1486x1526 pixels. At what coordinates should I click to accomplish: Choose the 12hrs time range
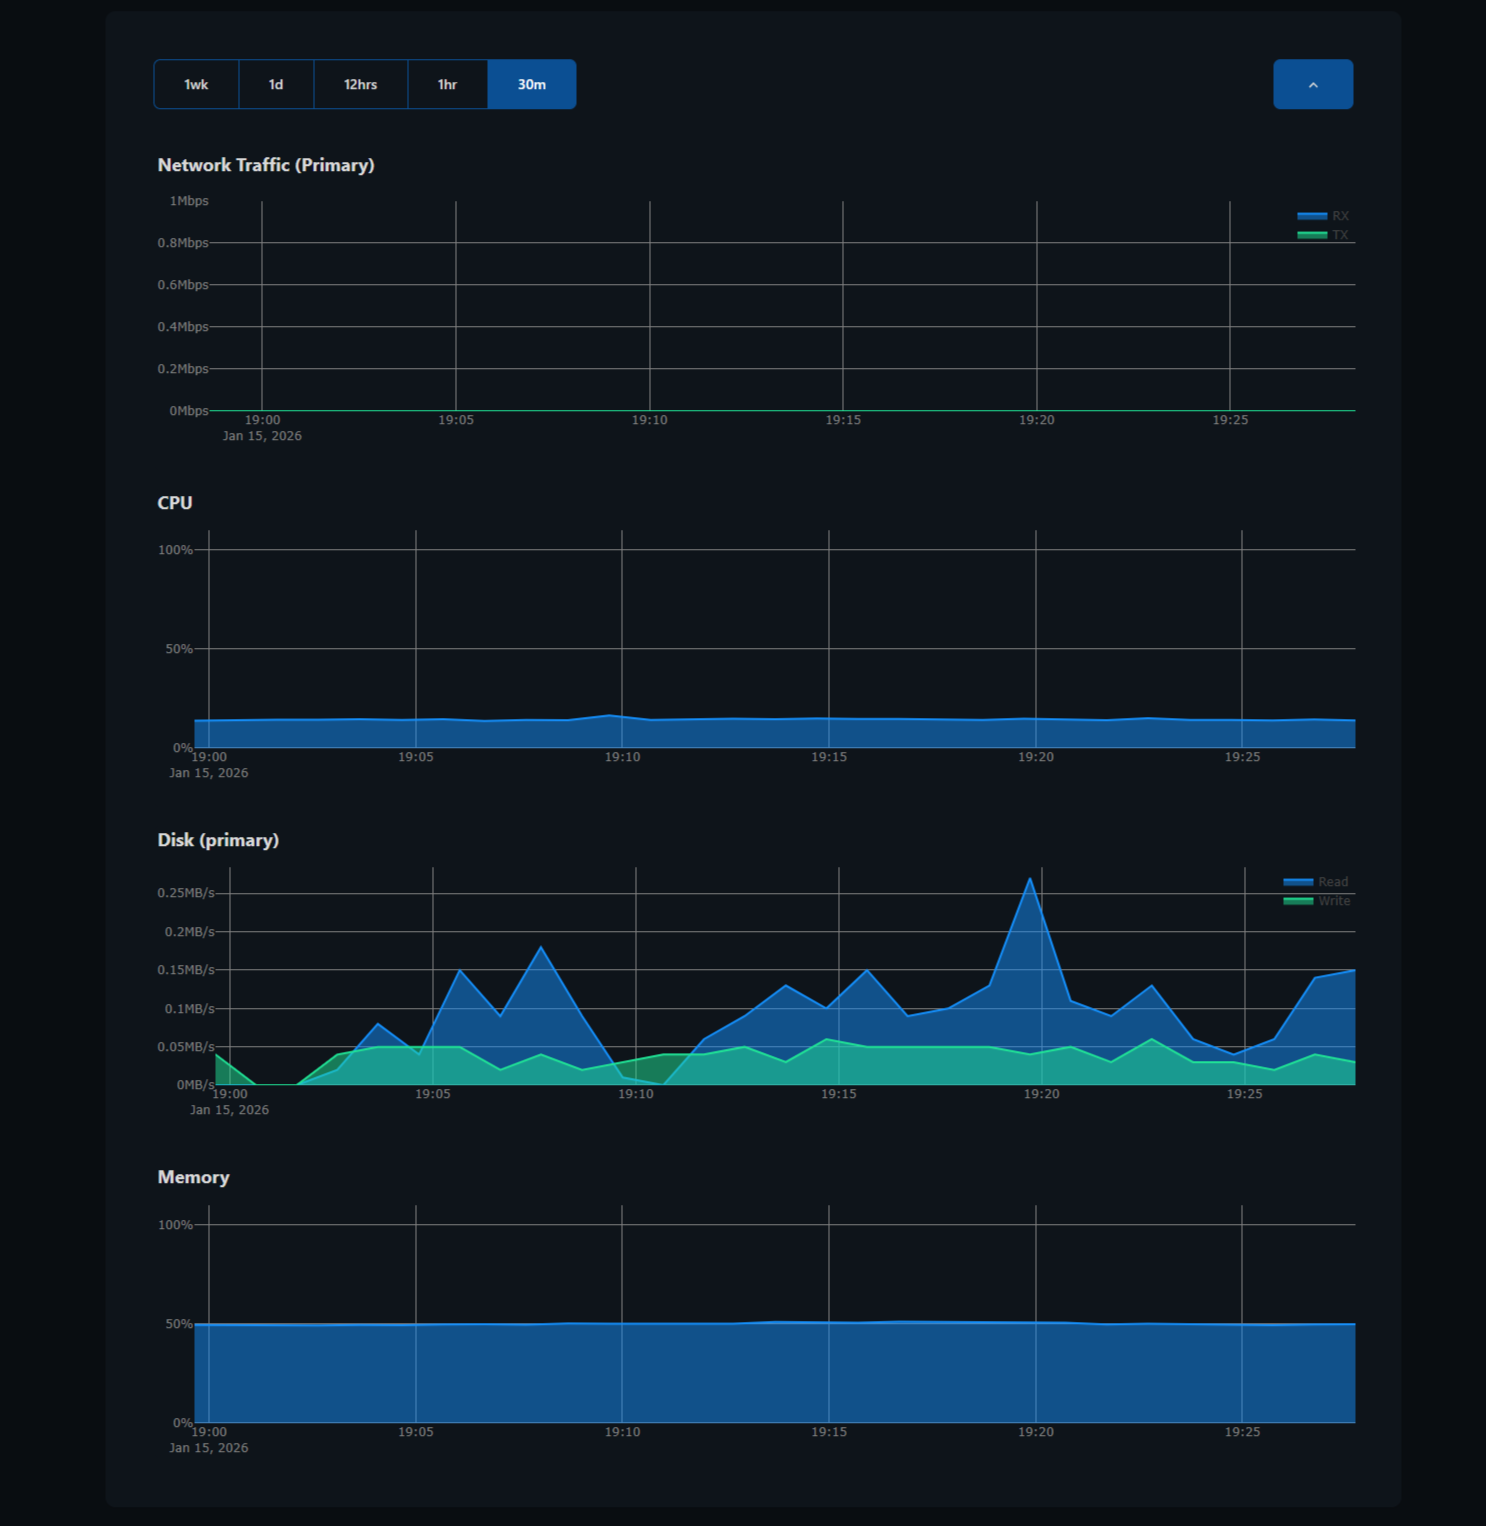point(360,85)
